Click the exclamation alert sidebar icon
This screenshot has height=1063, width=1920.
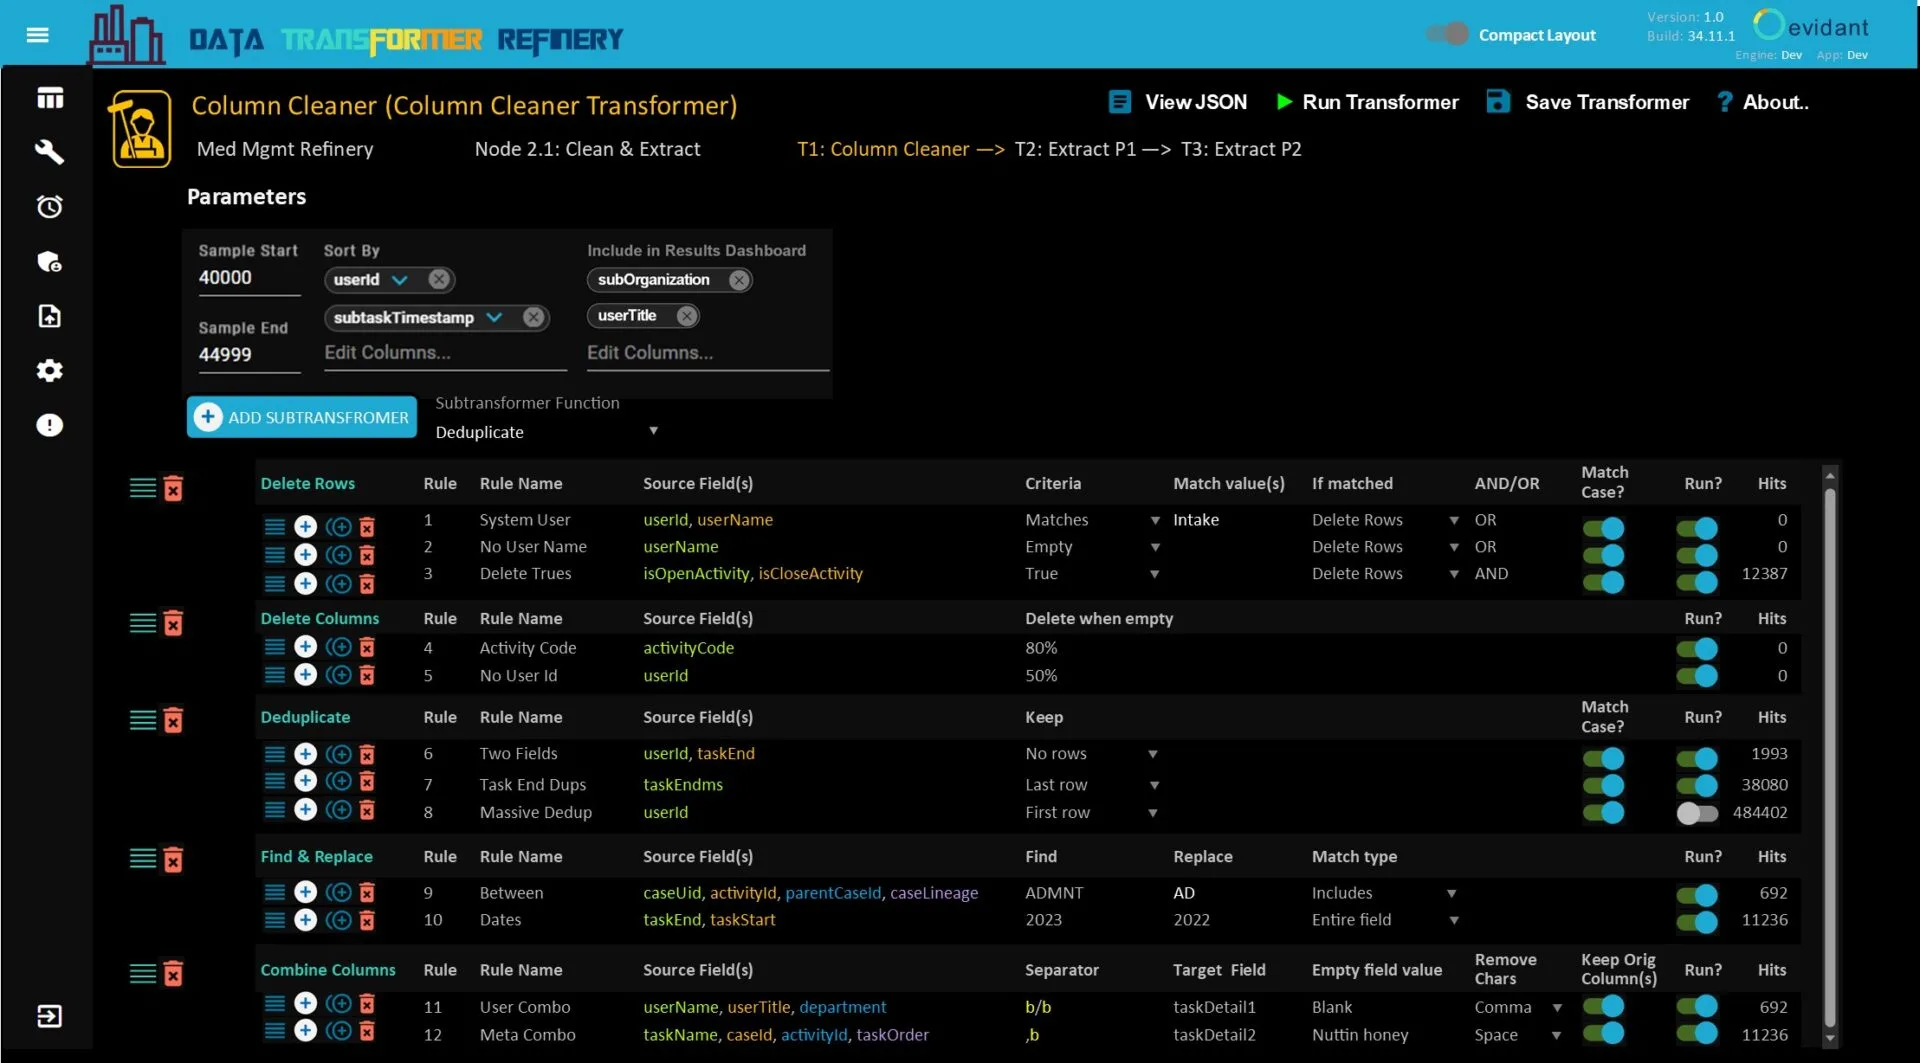(x=49, y=425)
